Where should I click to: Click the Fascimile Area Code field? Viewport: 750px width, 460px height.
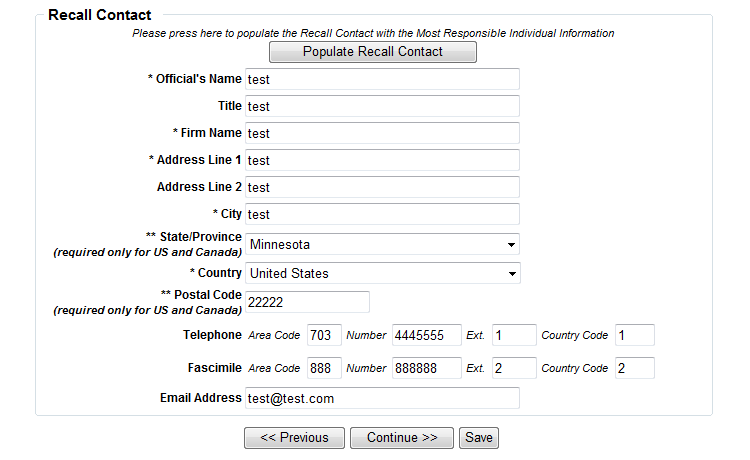pyautogui.click(x=323, y=368)
